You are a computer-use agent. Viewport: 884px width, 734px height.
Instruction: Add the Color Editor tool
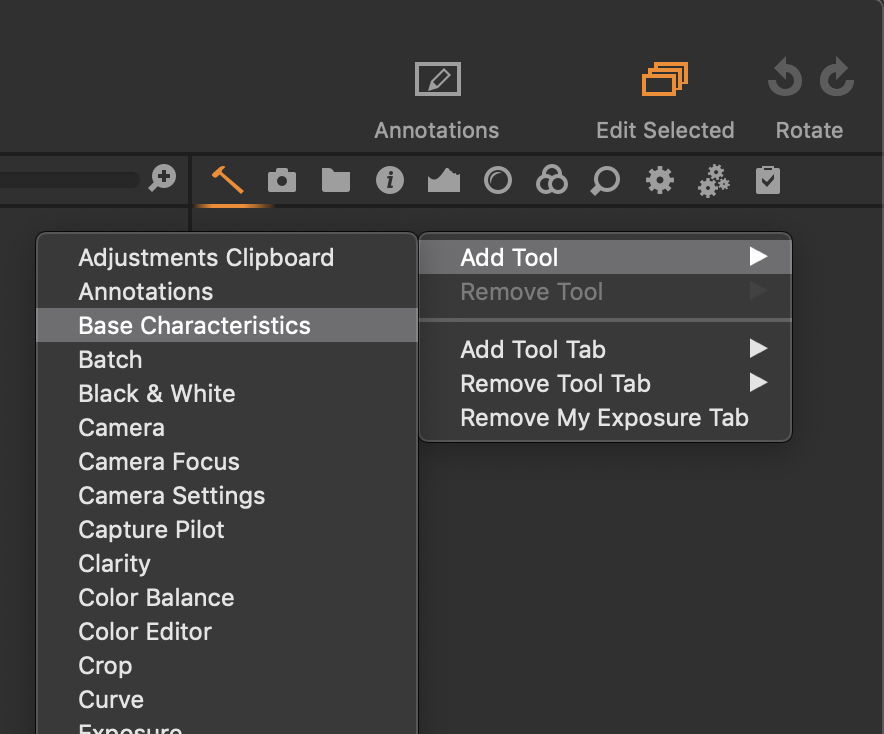click(145, 631)
